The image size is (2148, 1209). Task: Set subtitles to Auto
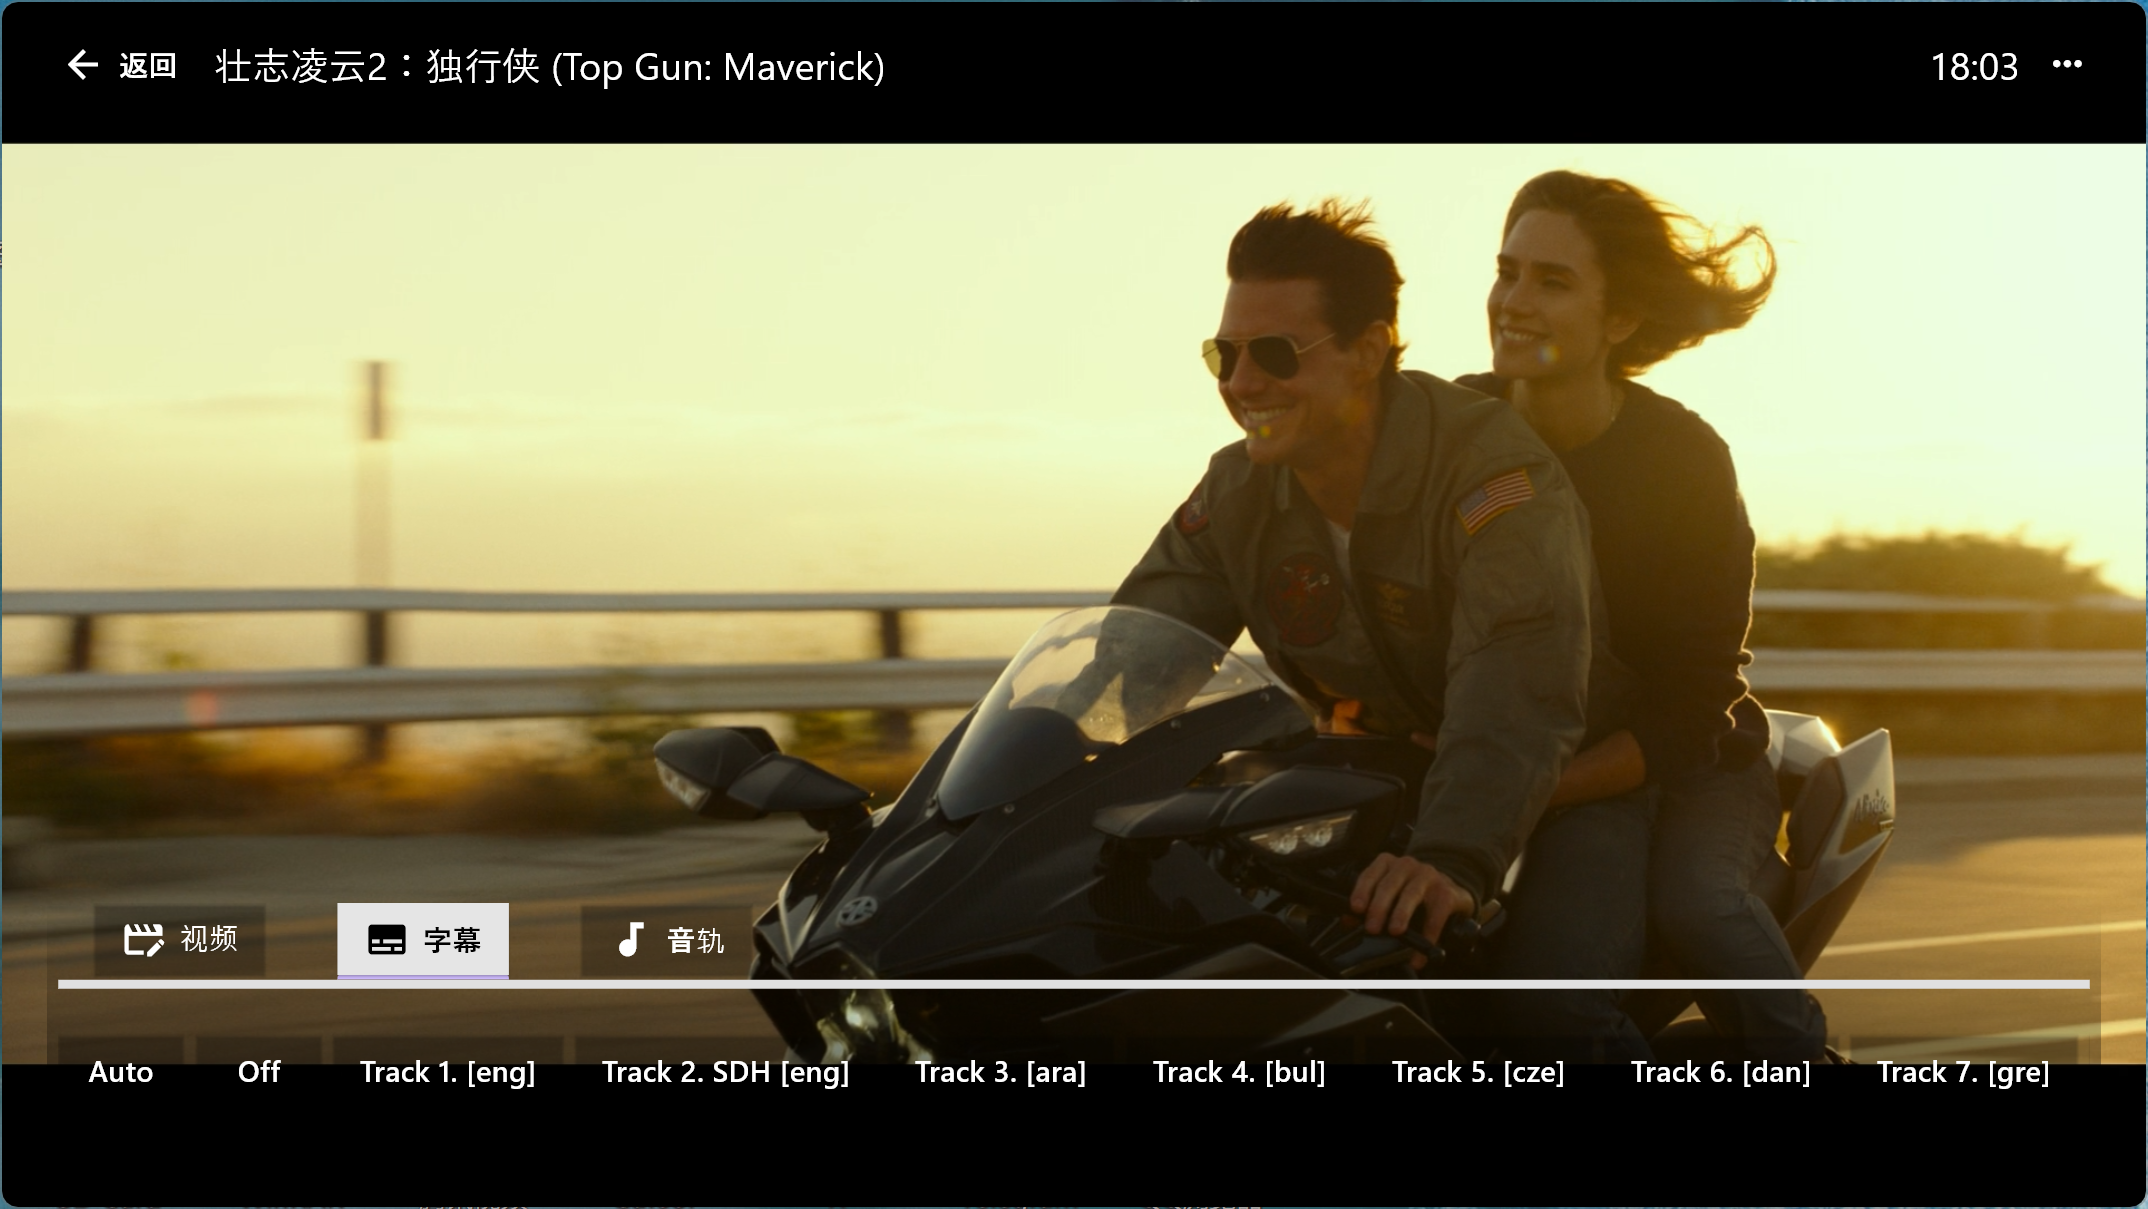coord(121,1072)
